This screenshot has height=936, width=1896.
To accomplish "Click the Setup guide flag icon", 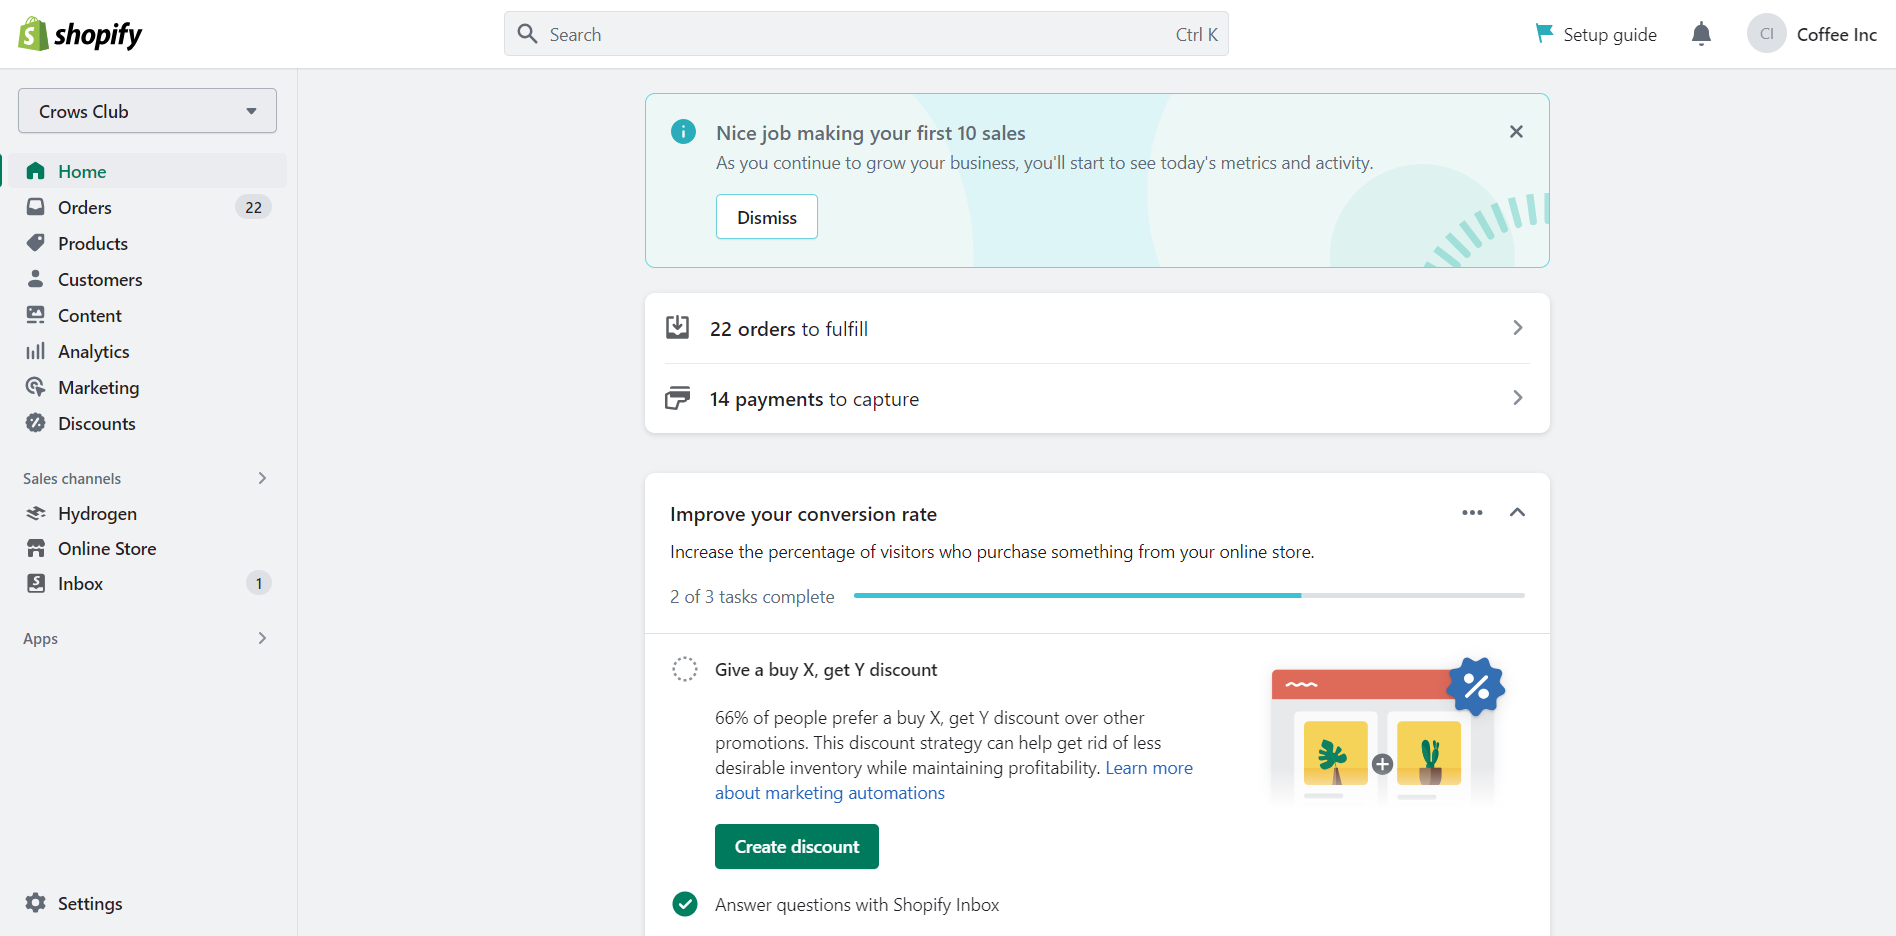I will click(x=1544, y=34).
